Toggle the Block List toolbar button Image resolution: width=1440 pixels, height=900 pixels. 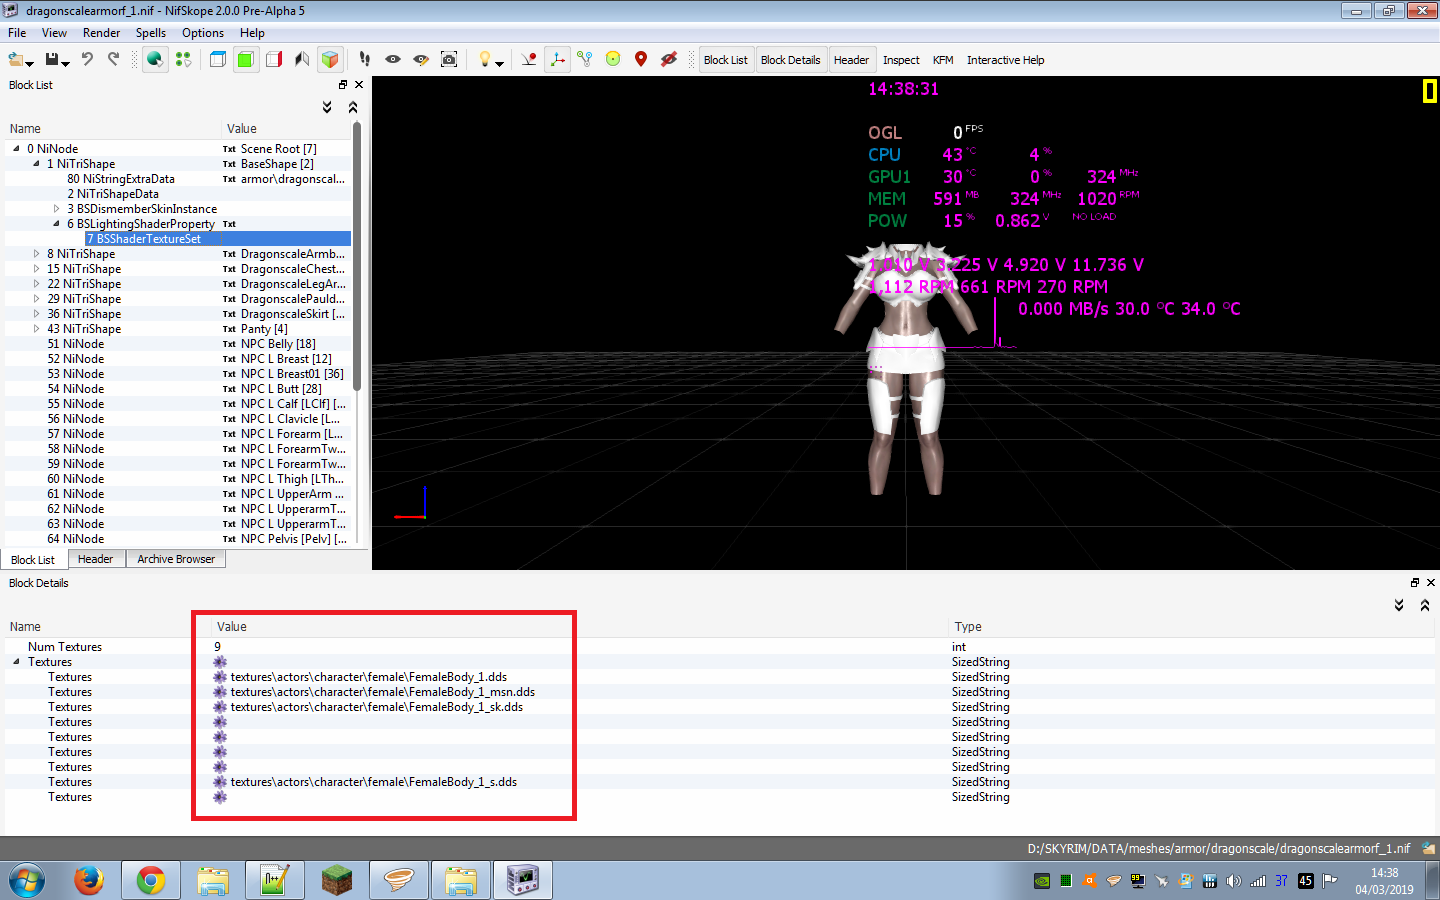(726, 60)
